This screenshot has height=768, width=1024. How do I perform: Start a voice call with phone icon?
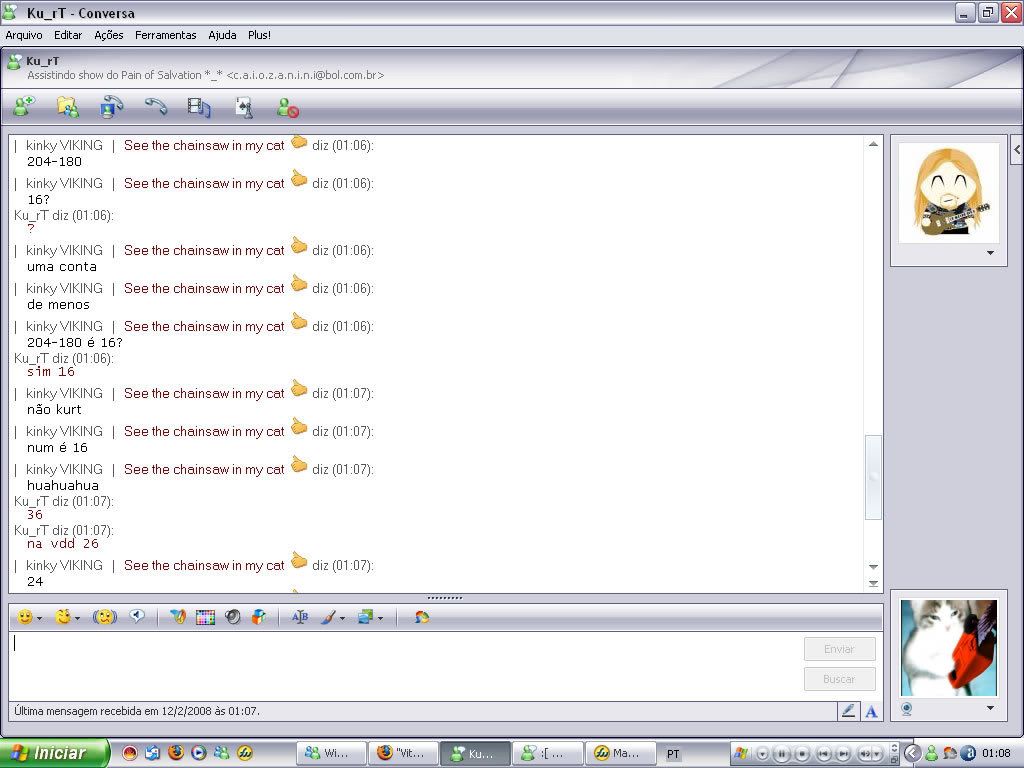point(155,106)
